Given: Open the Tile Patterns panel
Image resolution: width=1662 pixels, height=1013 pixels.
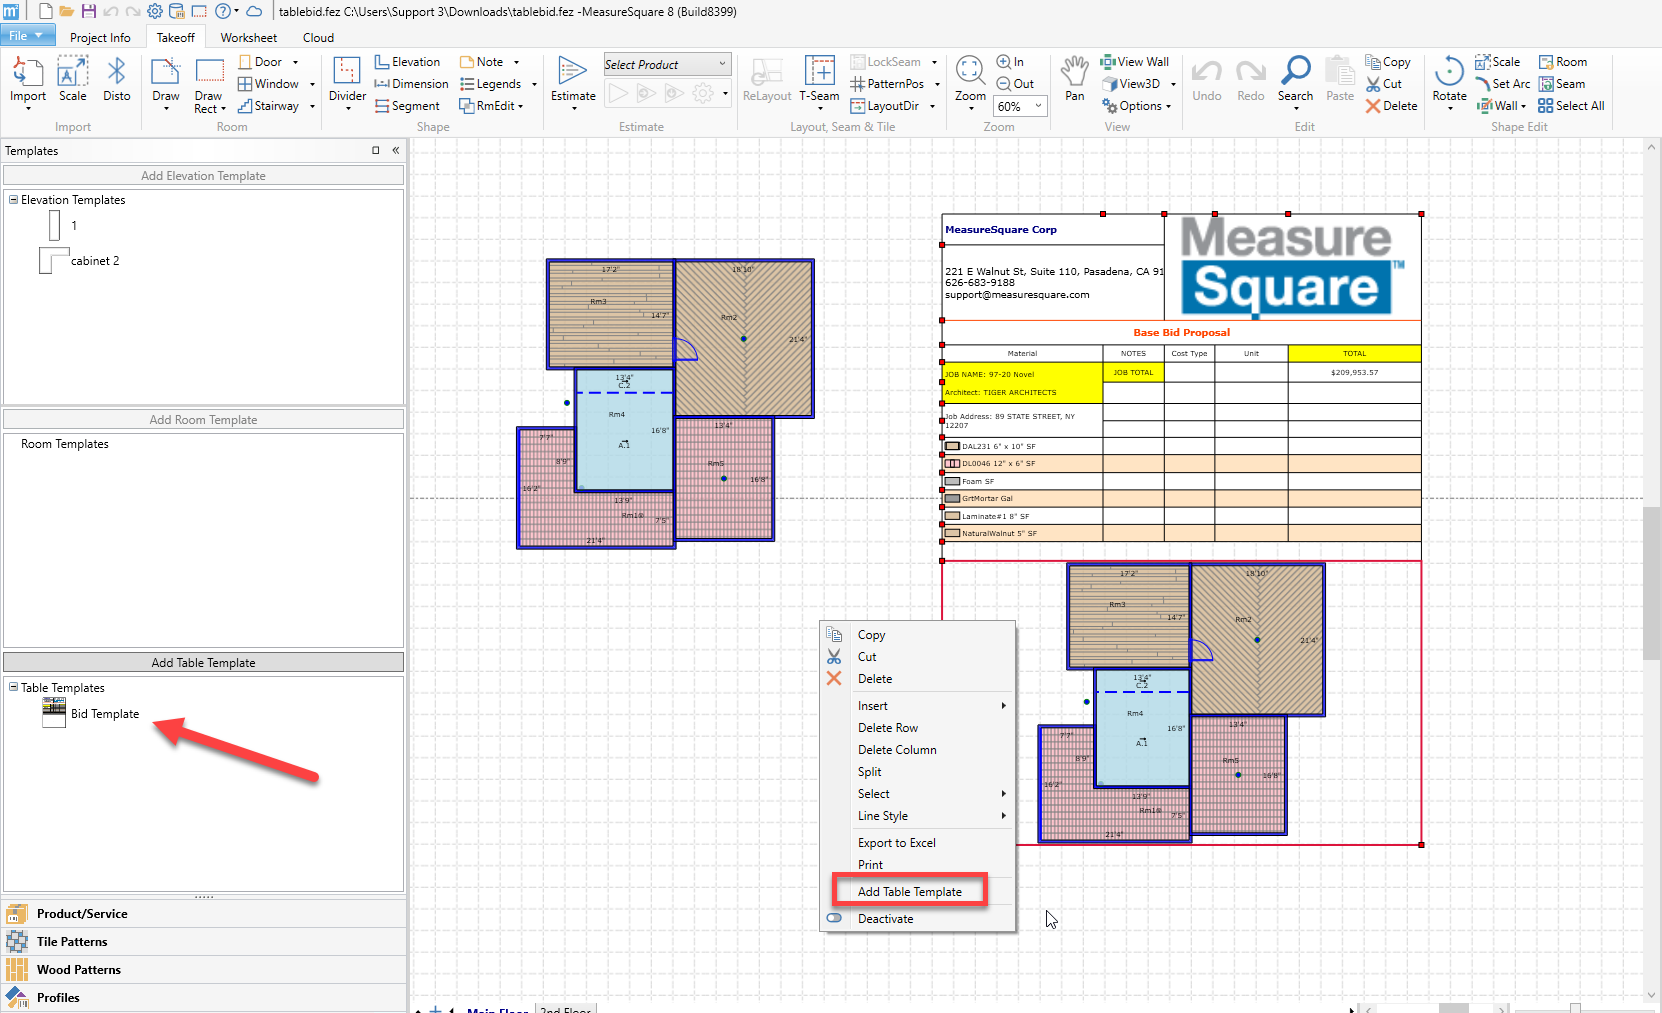Looking at the screenshot, I should coord(204,942).
